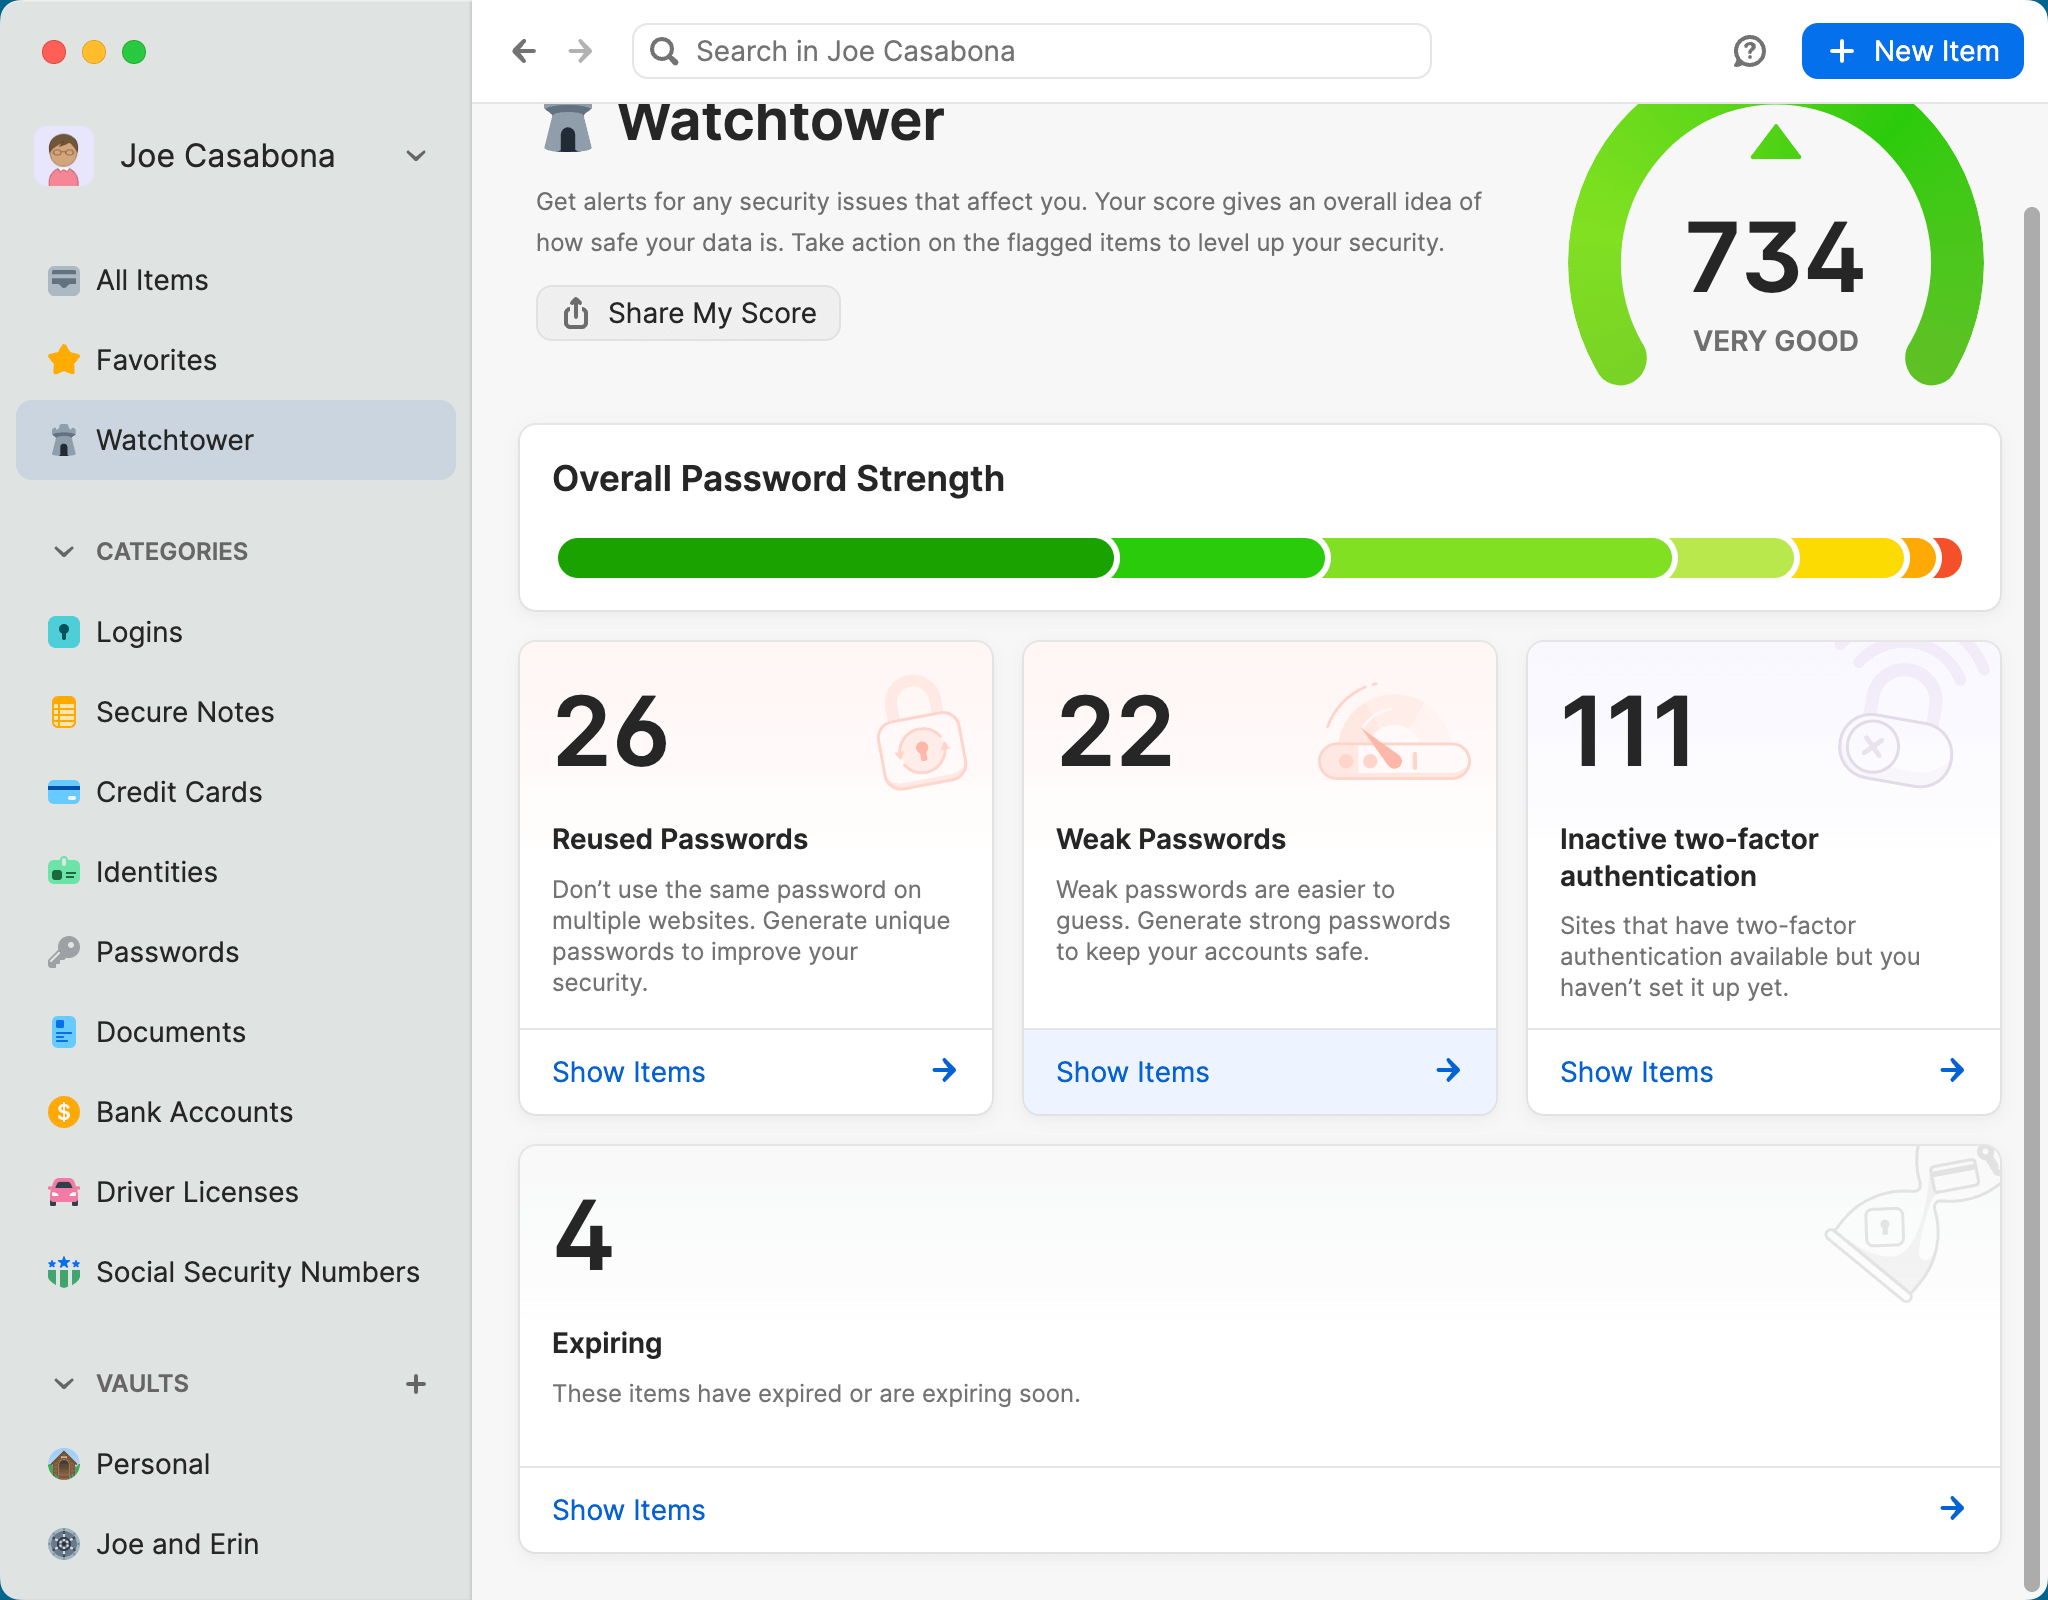Open Logins category in sidebar
2048x1600 pixels.
[139, 632]
